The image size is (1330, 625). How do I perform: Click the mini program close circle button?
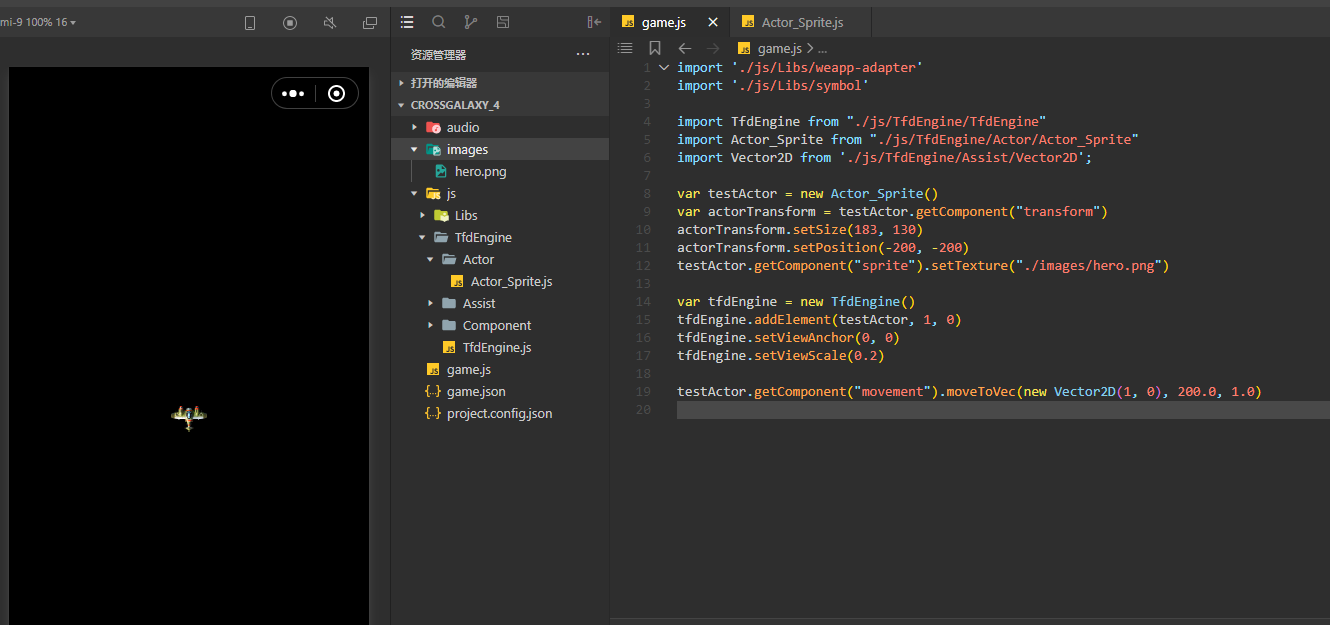point(337,93)
